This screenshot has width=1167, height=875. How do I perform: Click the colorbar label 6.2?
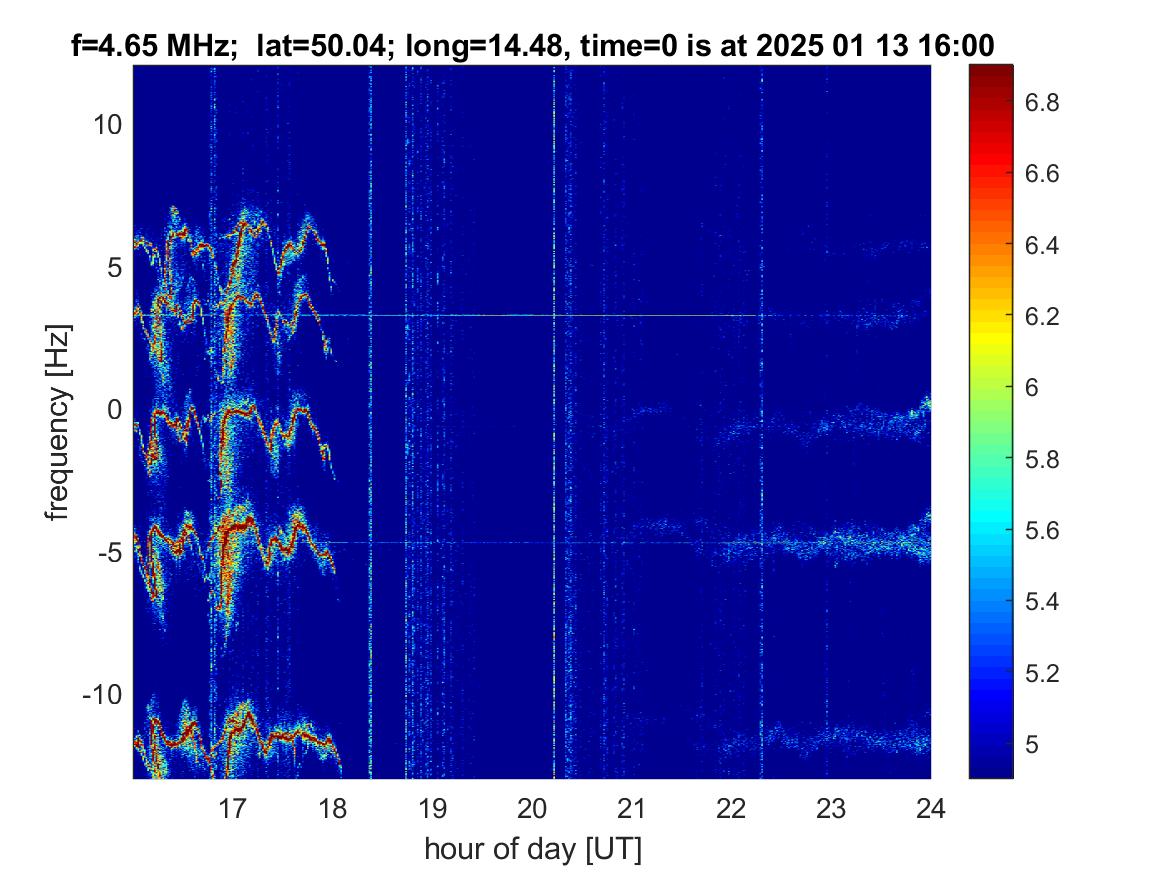tap(1042, 316)
